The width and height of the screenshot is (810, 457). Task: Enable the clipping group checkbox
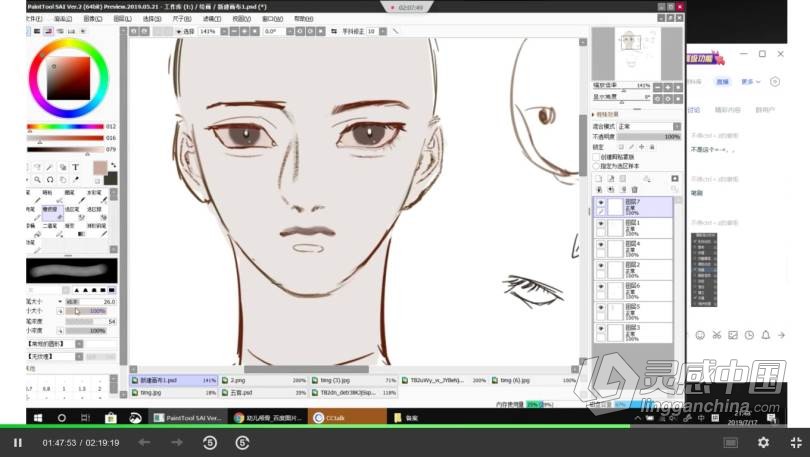(596, 156)
